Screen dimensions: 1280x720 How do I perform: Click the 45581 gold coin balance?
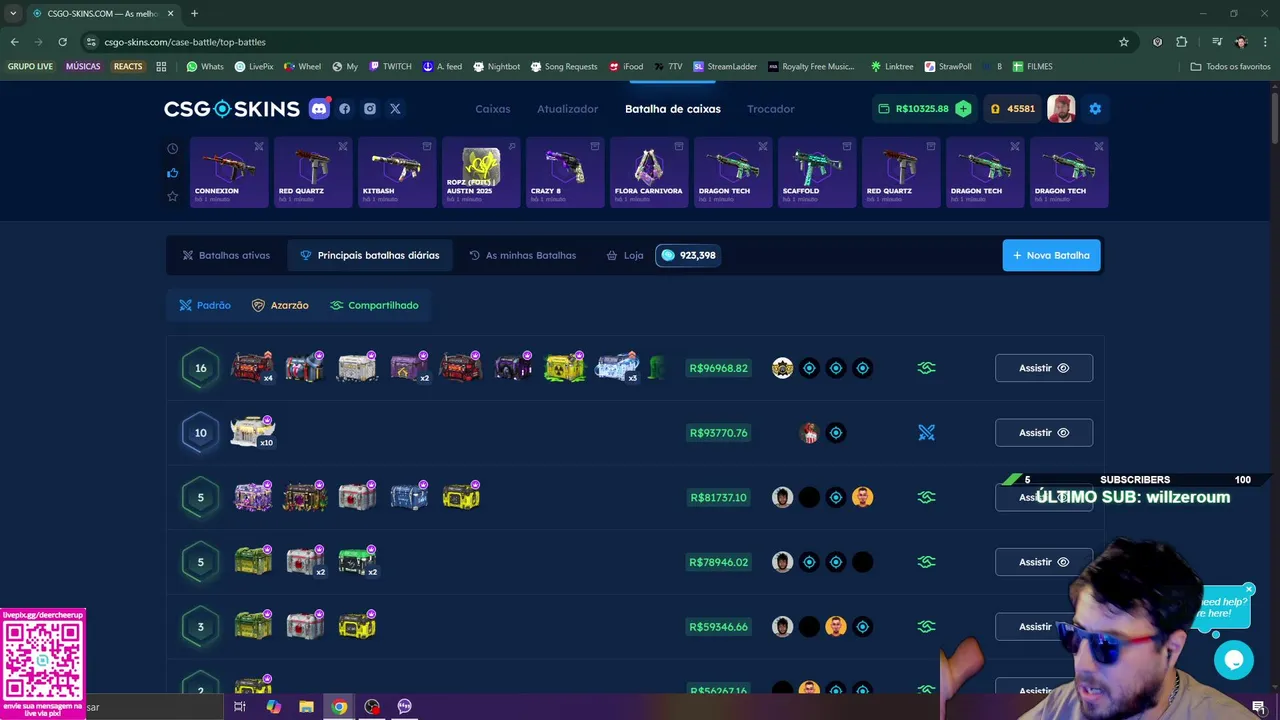click(x=1012, y=109)
